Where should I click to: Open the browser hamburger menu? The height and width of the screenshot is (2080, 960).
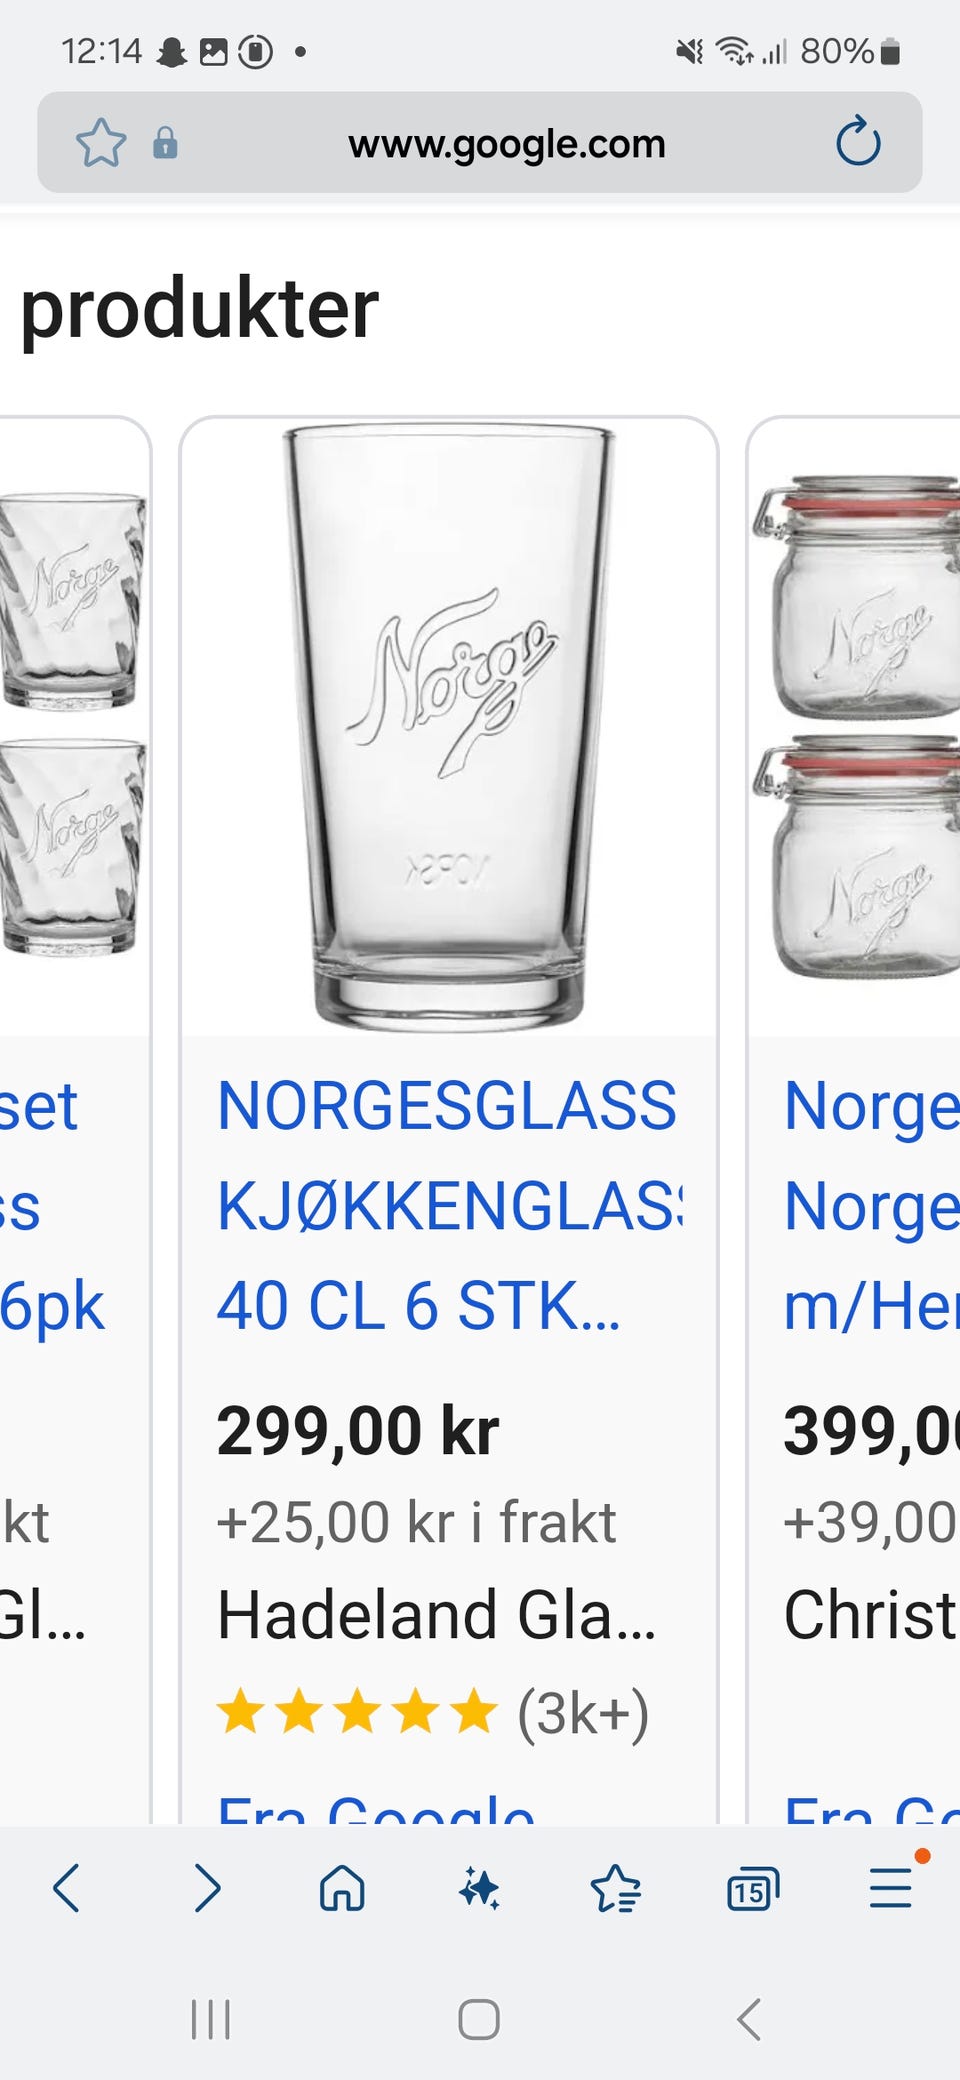890,1887
